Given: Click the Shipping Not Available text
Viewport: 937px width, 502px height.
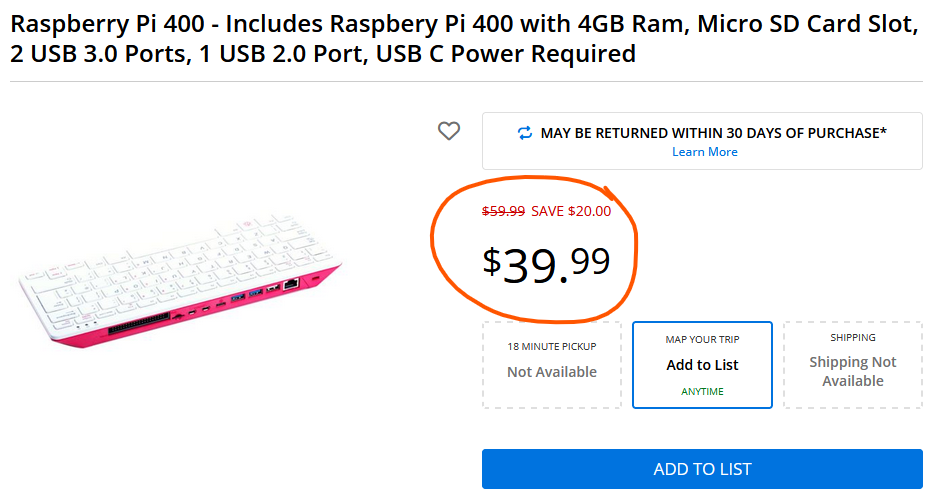Looking at the screenshot, I should point(852,371).
